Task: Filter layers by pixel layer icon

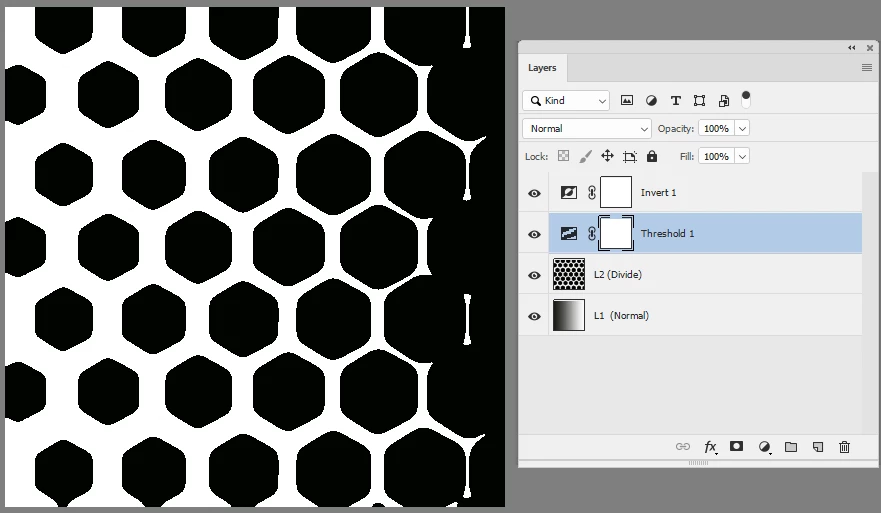Action: [x=626, y=101]
